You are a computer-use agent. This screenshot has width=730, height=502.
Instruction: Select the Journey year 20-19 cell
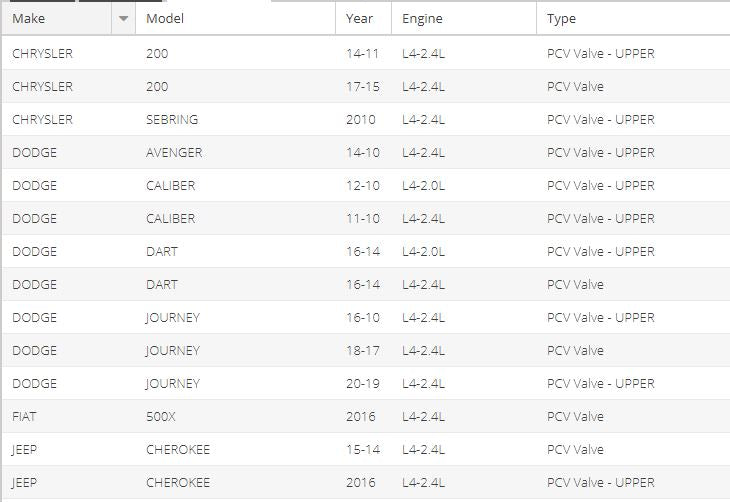click(x=362, y=383)
